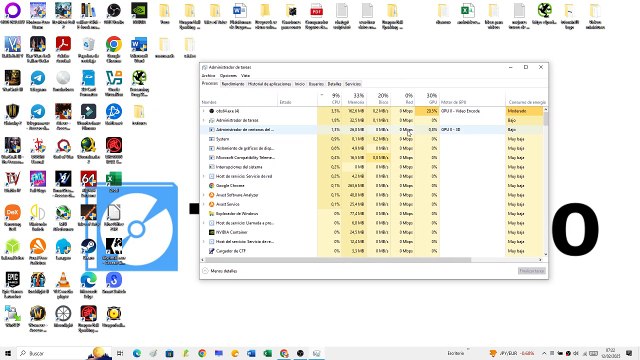This screenshot has width=640, height=360.
Task: Open the Vista menu
Action: tap(245, 76)
